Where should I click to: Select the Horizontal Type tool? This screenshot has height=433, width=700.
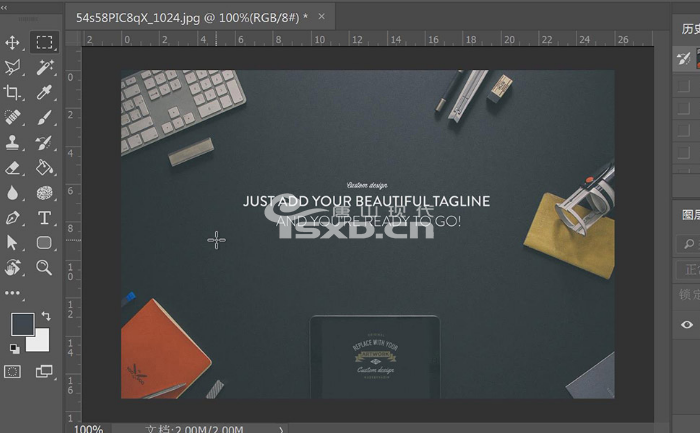[44, 218]
